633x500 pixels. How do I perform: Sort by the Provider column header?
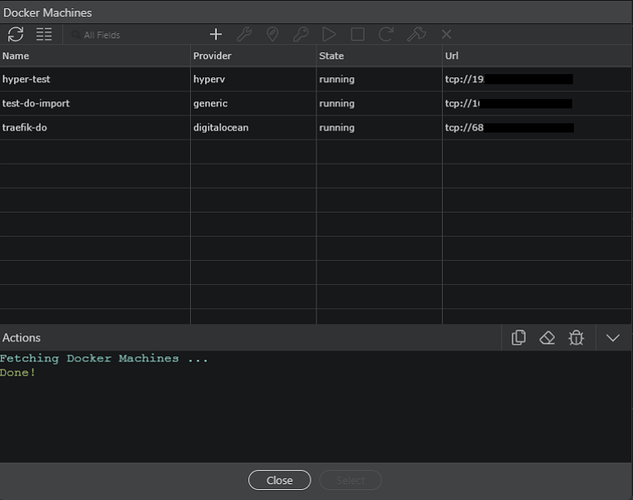point(253,56)
